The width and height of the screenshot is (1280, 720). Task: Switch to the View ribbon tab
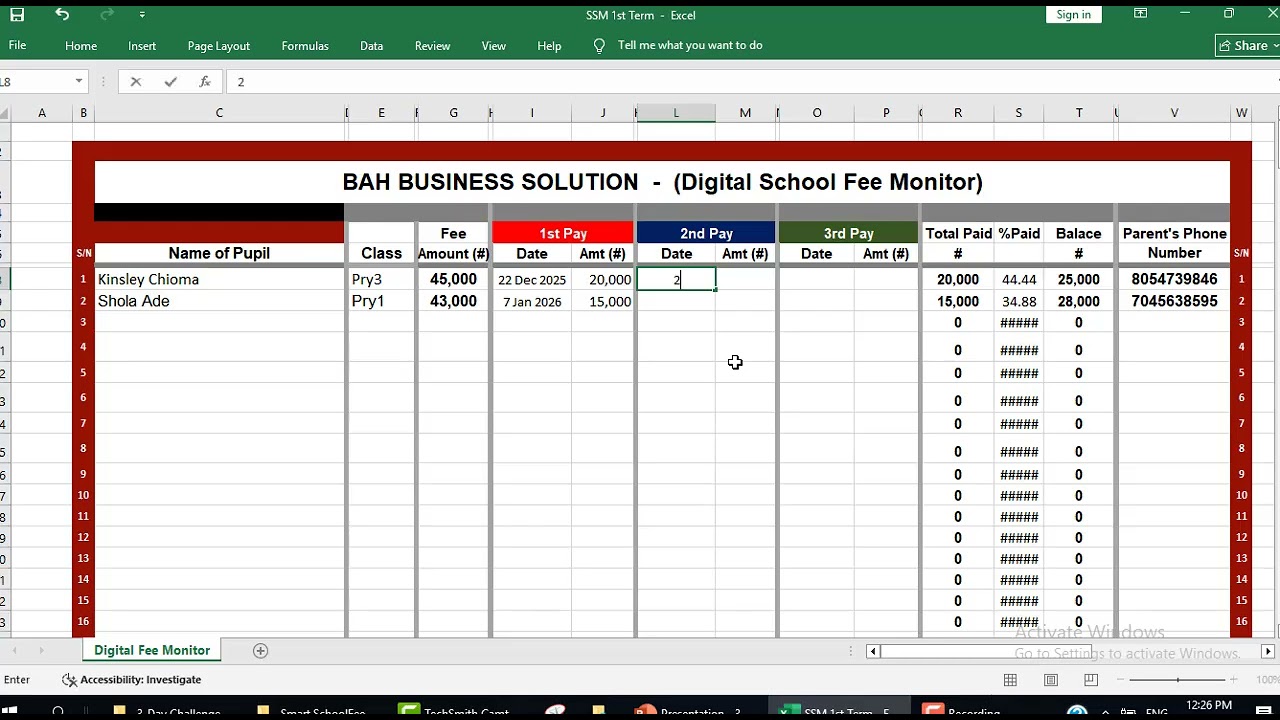pyautogui.click(x=493, y=46)
